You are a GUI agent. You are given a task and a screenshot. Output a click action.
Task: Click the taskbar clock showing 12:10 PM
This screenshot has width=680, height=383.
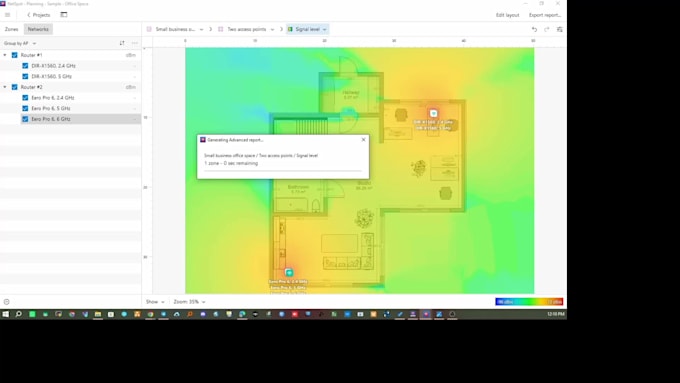[x=556, y=314]
